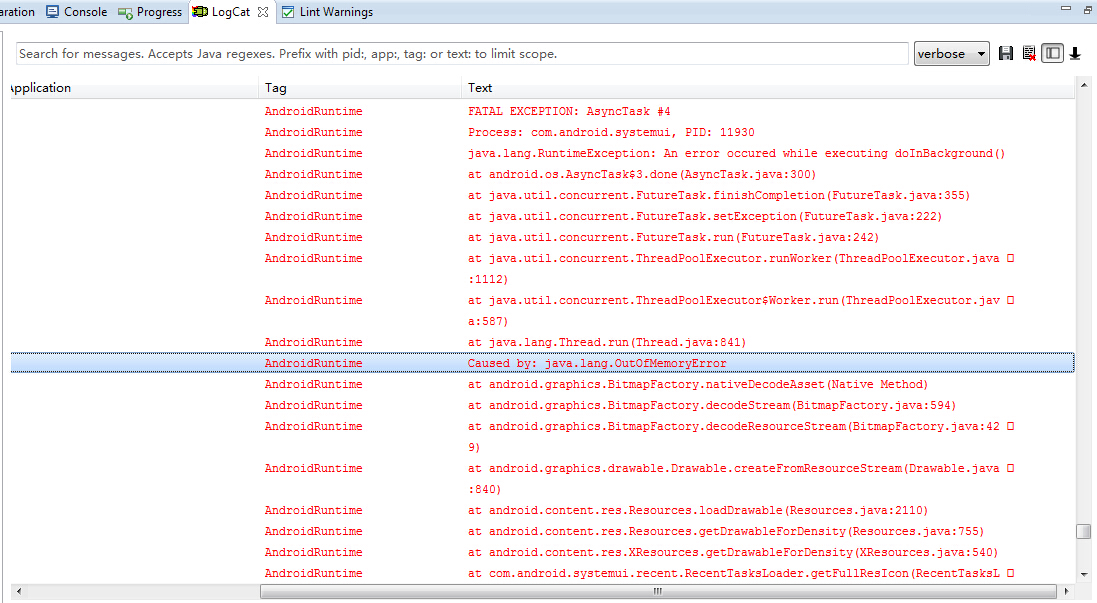Select the Thread.run(Thread.java:841) line
1097x603 pixels.
(542, 342)
